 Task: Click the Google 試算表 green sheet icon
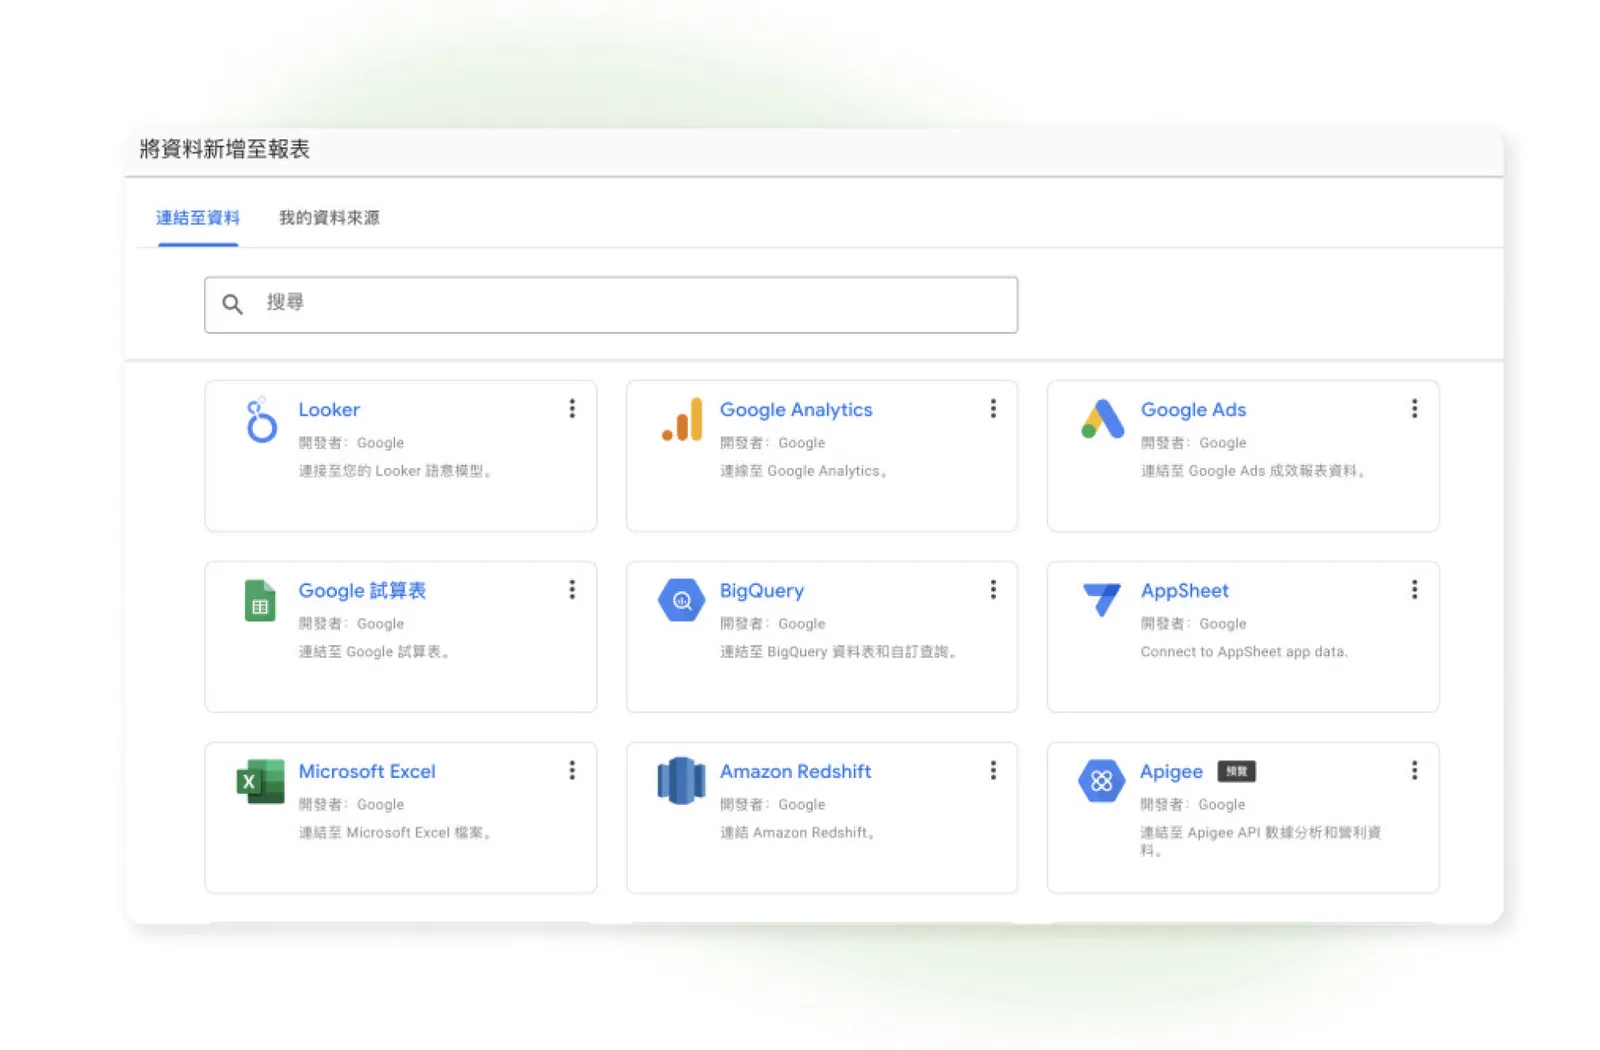click(x=260, y=601)
